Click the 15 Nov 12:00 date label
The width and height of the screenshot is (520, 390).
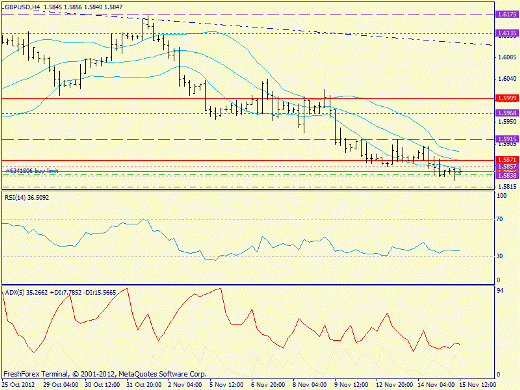click(478, 385)
